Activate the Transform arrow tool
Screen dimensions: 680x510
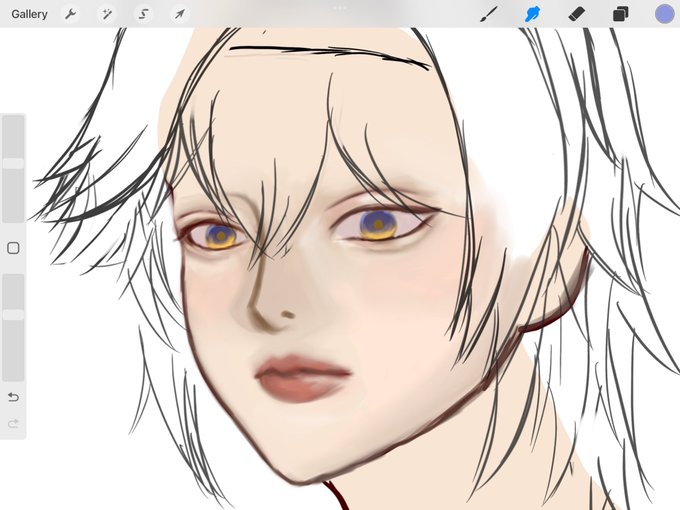pyautogui.click(x=180, y=14)
